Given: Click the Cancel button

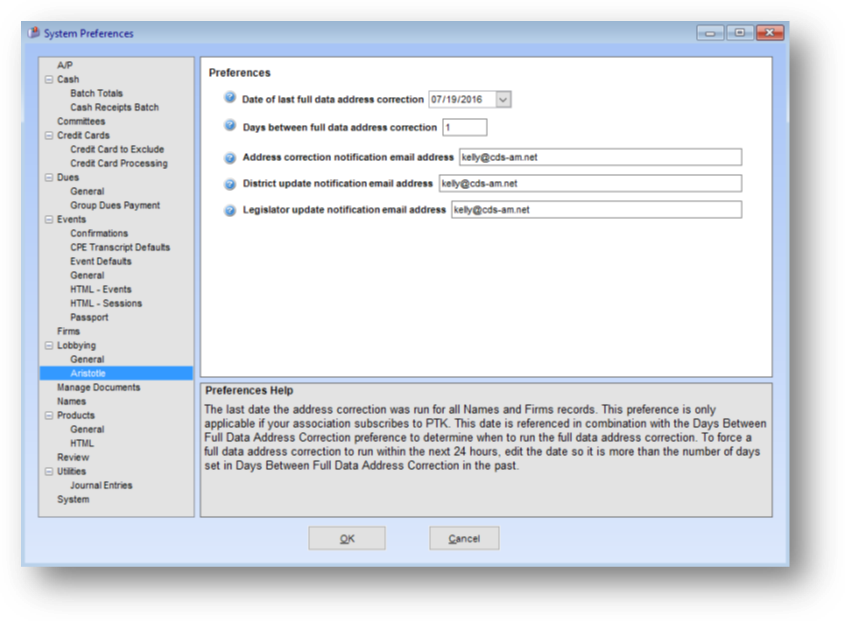Looking at the screenshot, I should pyautogui.click(x=464, y=539).
